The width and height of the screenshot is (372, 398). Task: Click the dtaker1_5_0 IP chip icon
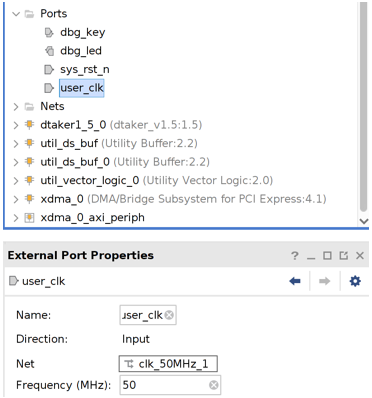[29, 125]
